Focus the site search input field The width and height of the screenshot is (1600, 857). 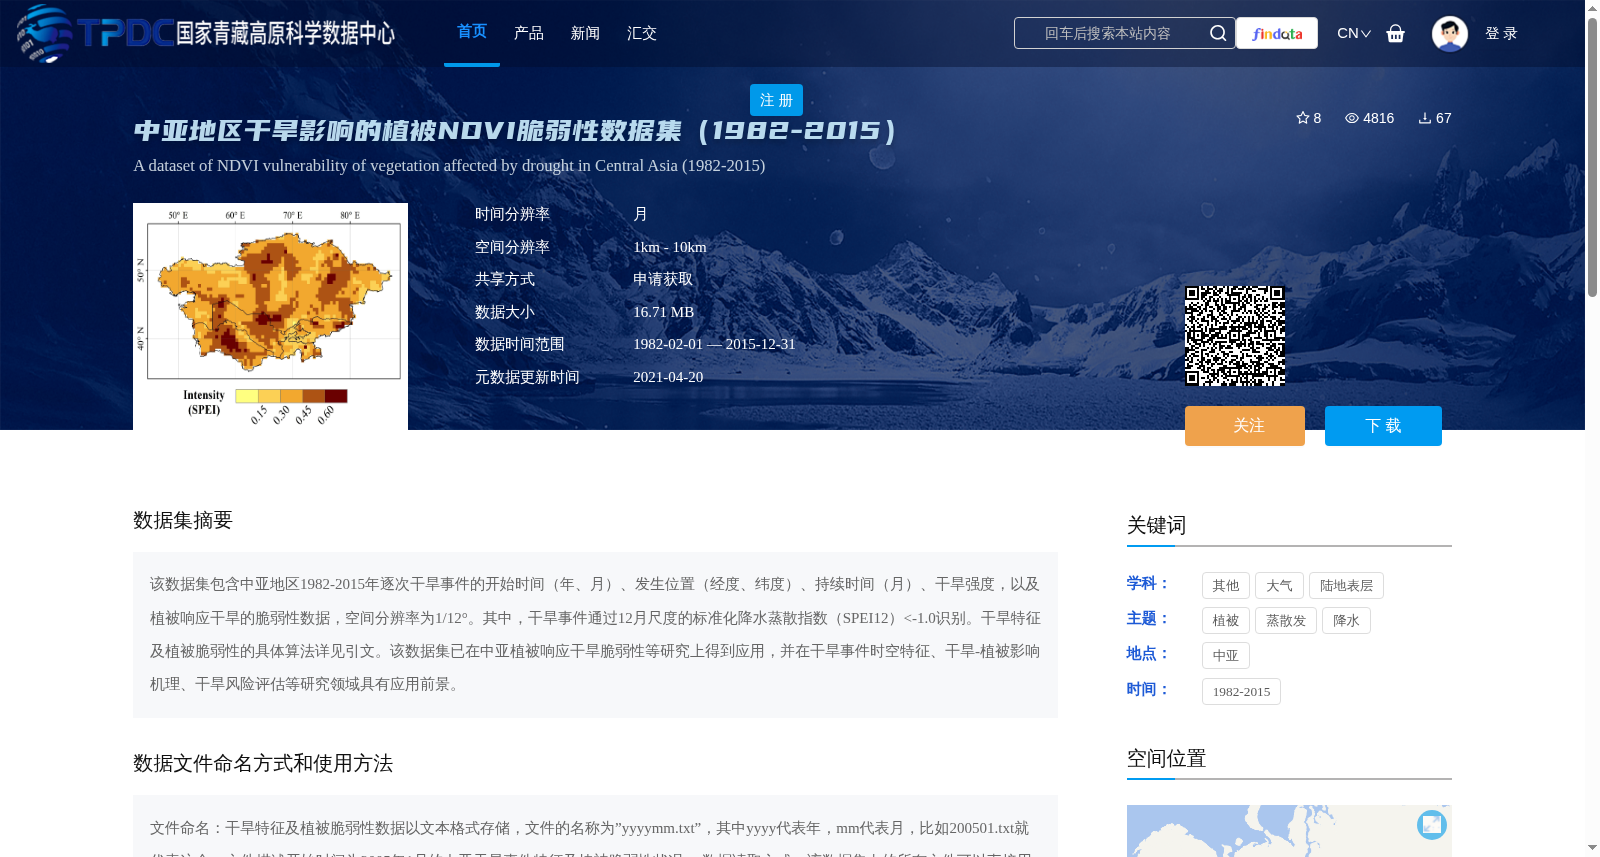pyautogui.click(x=1108, y=33)
